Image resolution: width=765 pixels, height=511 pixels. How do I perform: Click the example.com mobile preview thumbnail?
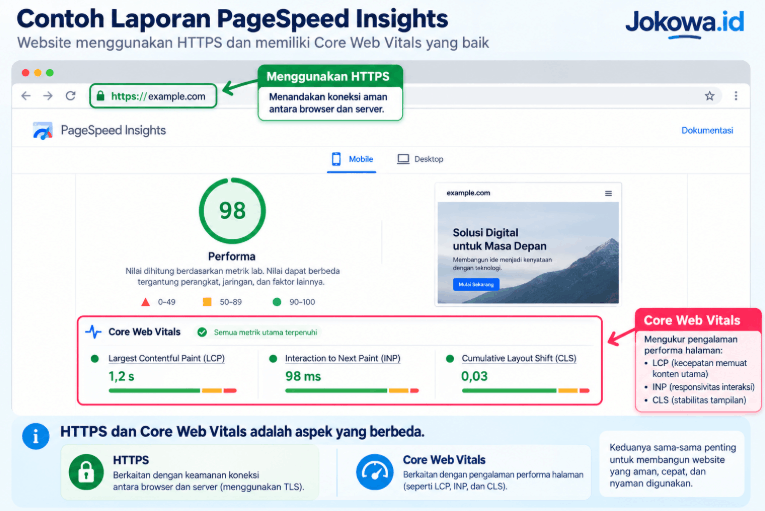pyautogui.click(x=528, y=245)
